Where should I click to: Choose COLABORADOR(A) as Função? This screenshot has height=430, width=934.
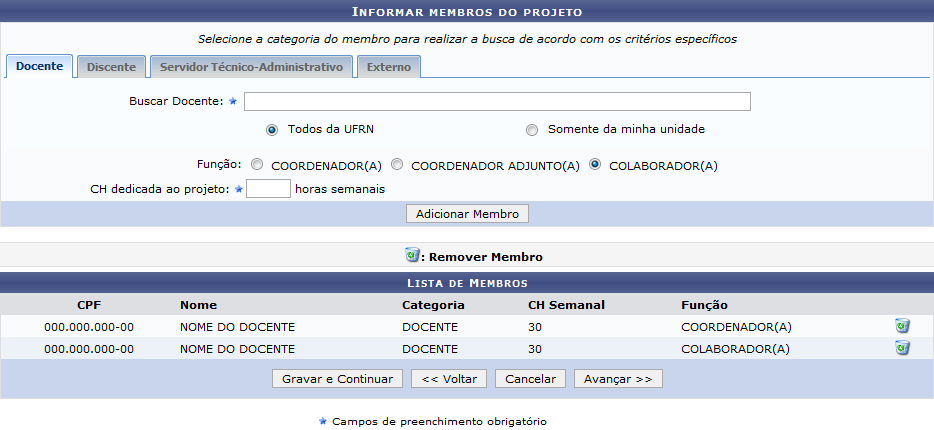pos(594,164)
